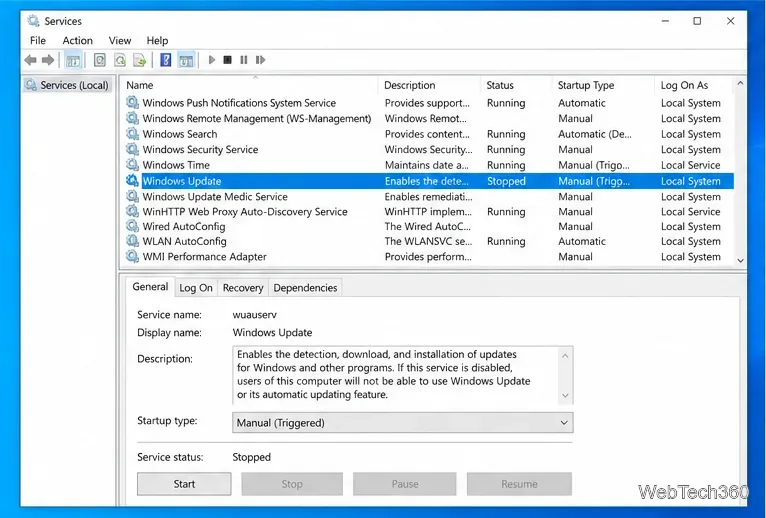
Task: Click the Forward arrow toolbar icon
Action: 48,60
